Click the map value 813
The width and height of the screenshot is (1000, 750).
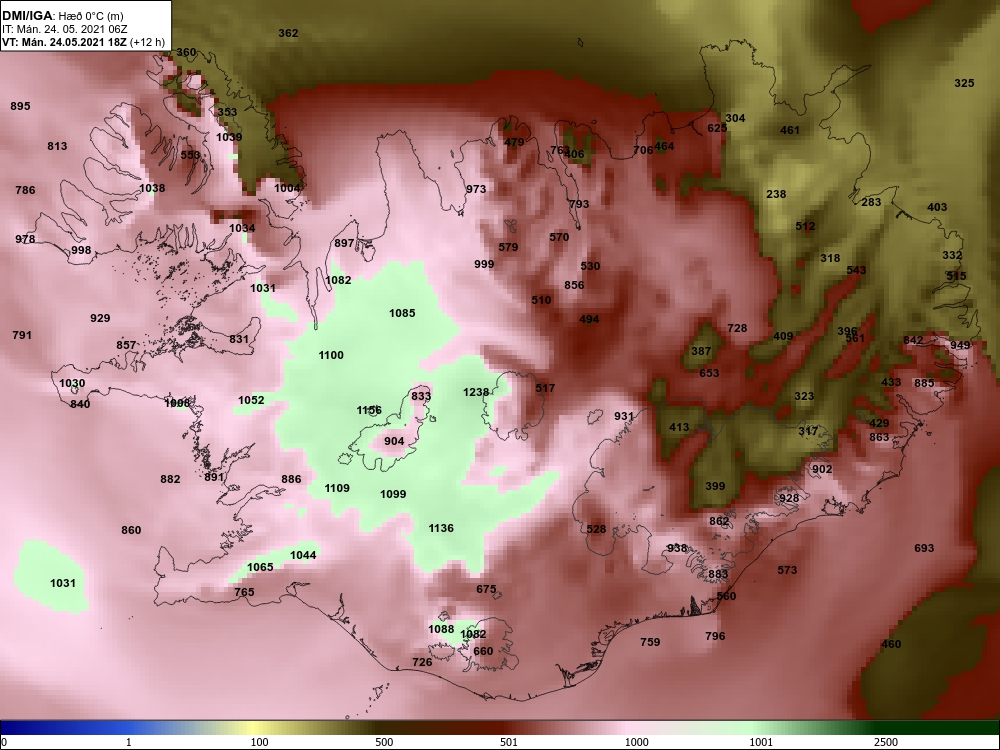(x=57, y=147)
